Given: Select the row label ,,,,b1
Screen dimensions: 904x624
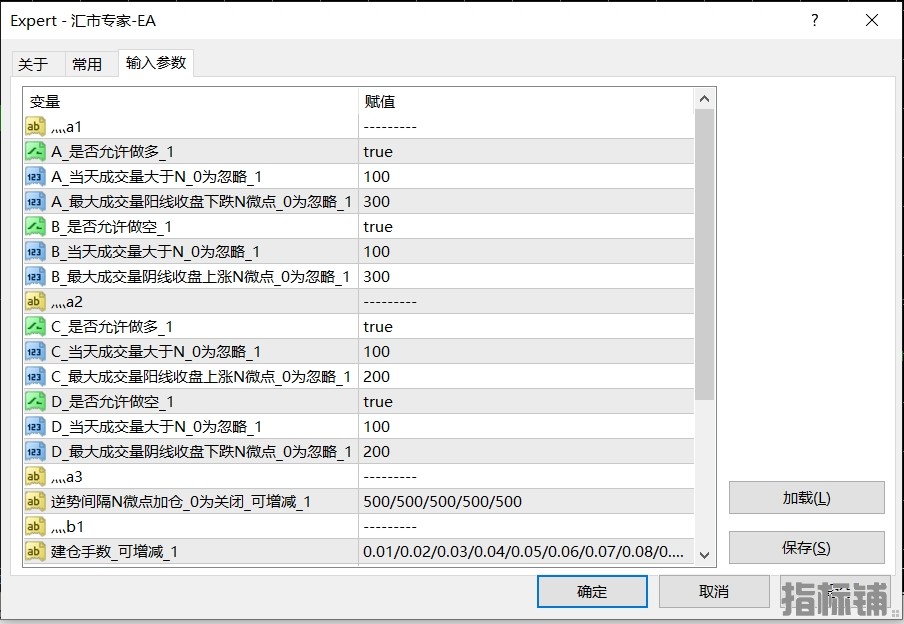Looking at the screenshot, I should click(x=67, y=527).
